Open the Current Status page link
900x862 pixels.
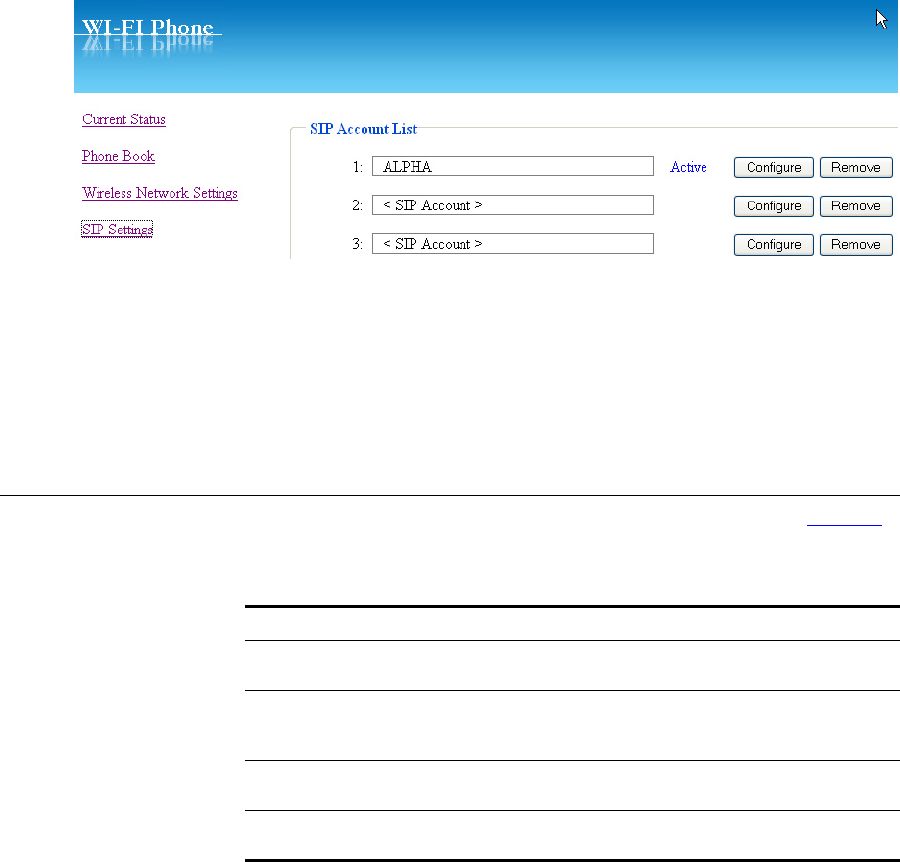[x=123, y=119]
